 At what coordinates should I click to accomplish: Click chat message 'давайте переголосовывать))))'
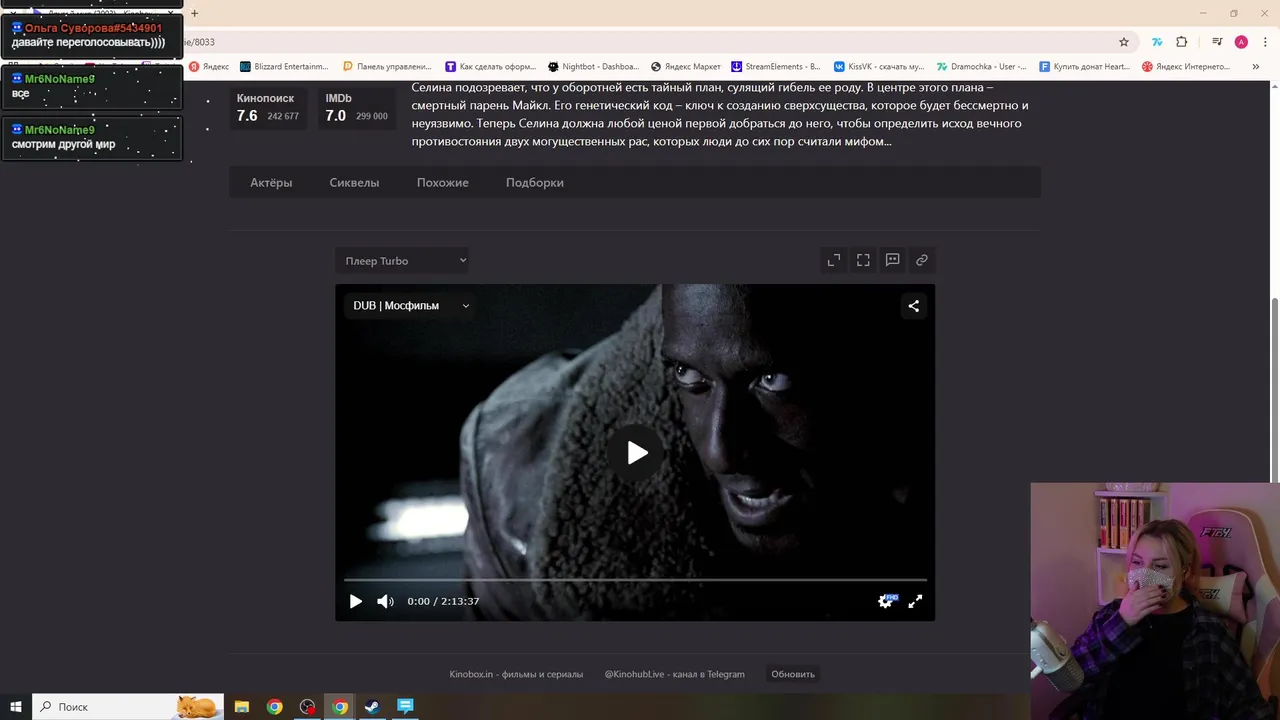click(88, 42)
